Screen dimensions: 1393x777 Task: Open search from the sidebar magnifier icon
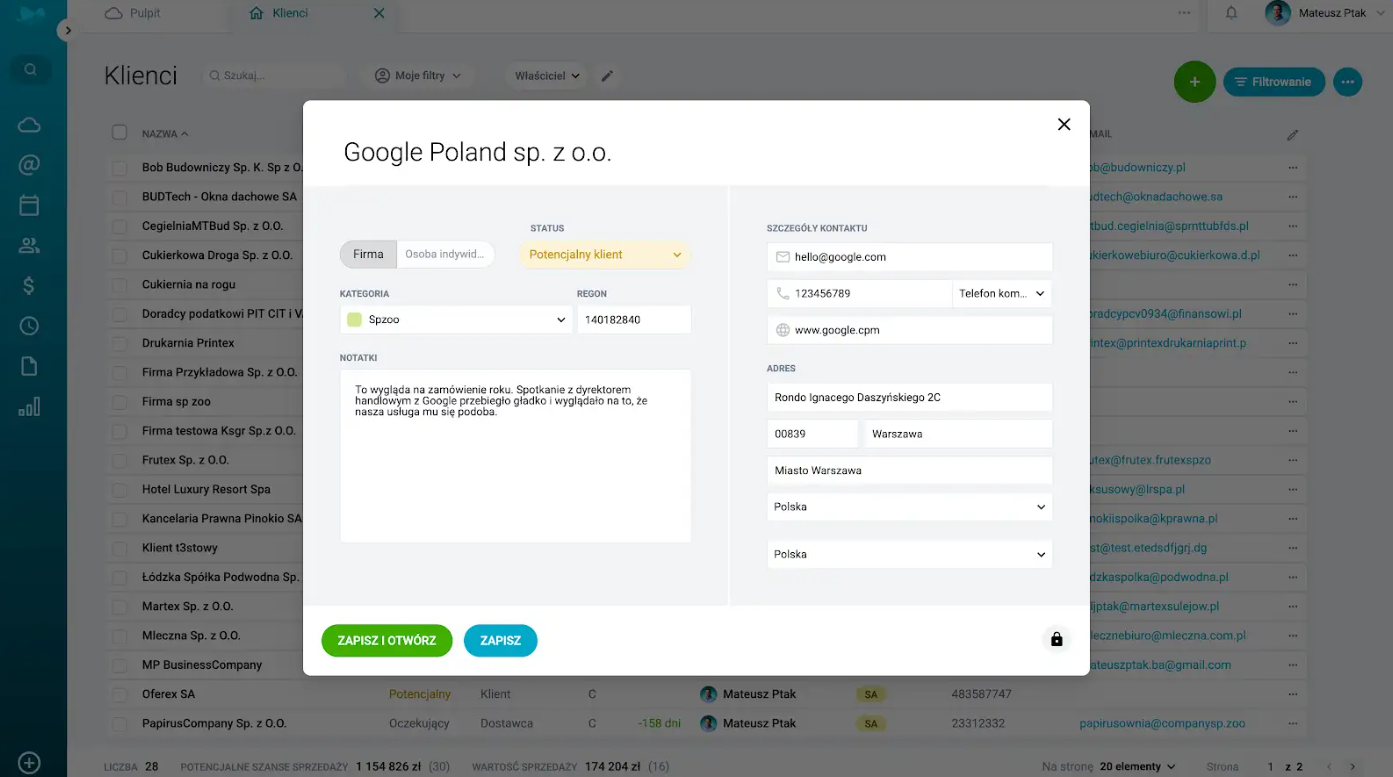pyautogui.click(x=30, y=70)
